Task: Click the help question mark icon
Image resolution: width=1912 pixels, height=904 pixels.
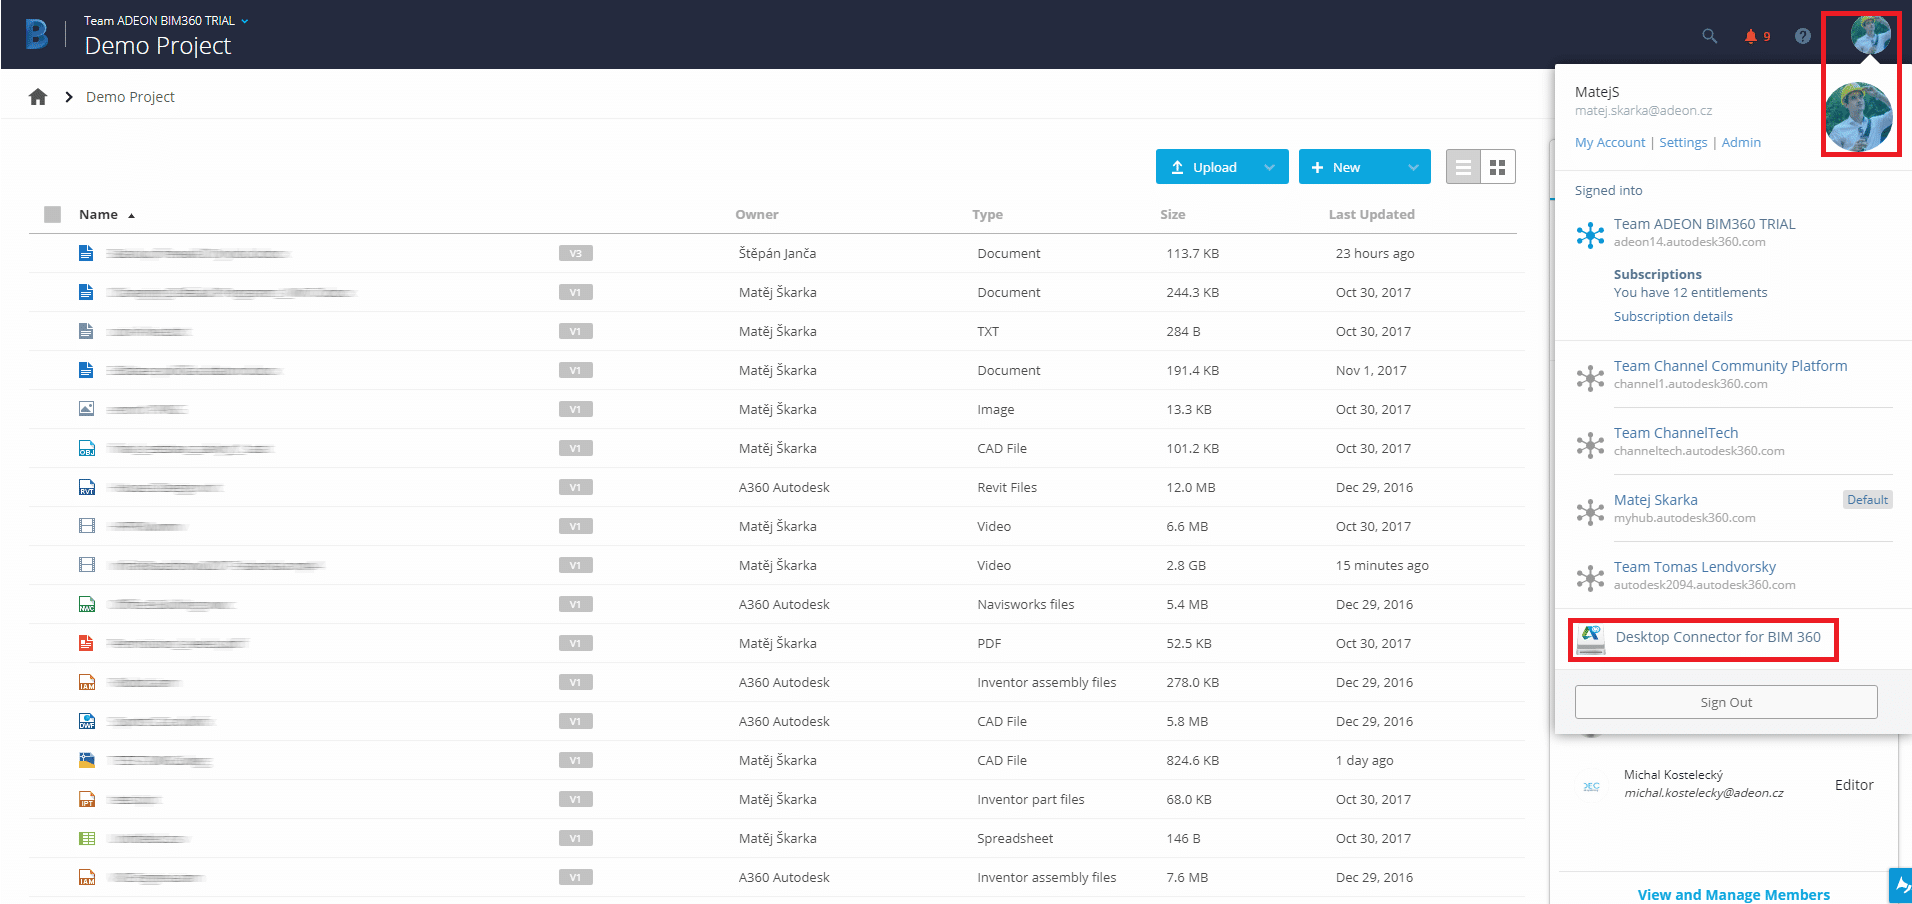Action: [1803, 36]
